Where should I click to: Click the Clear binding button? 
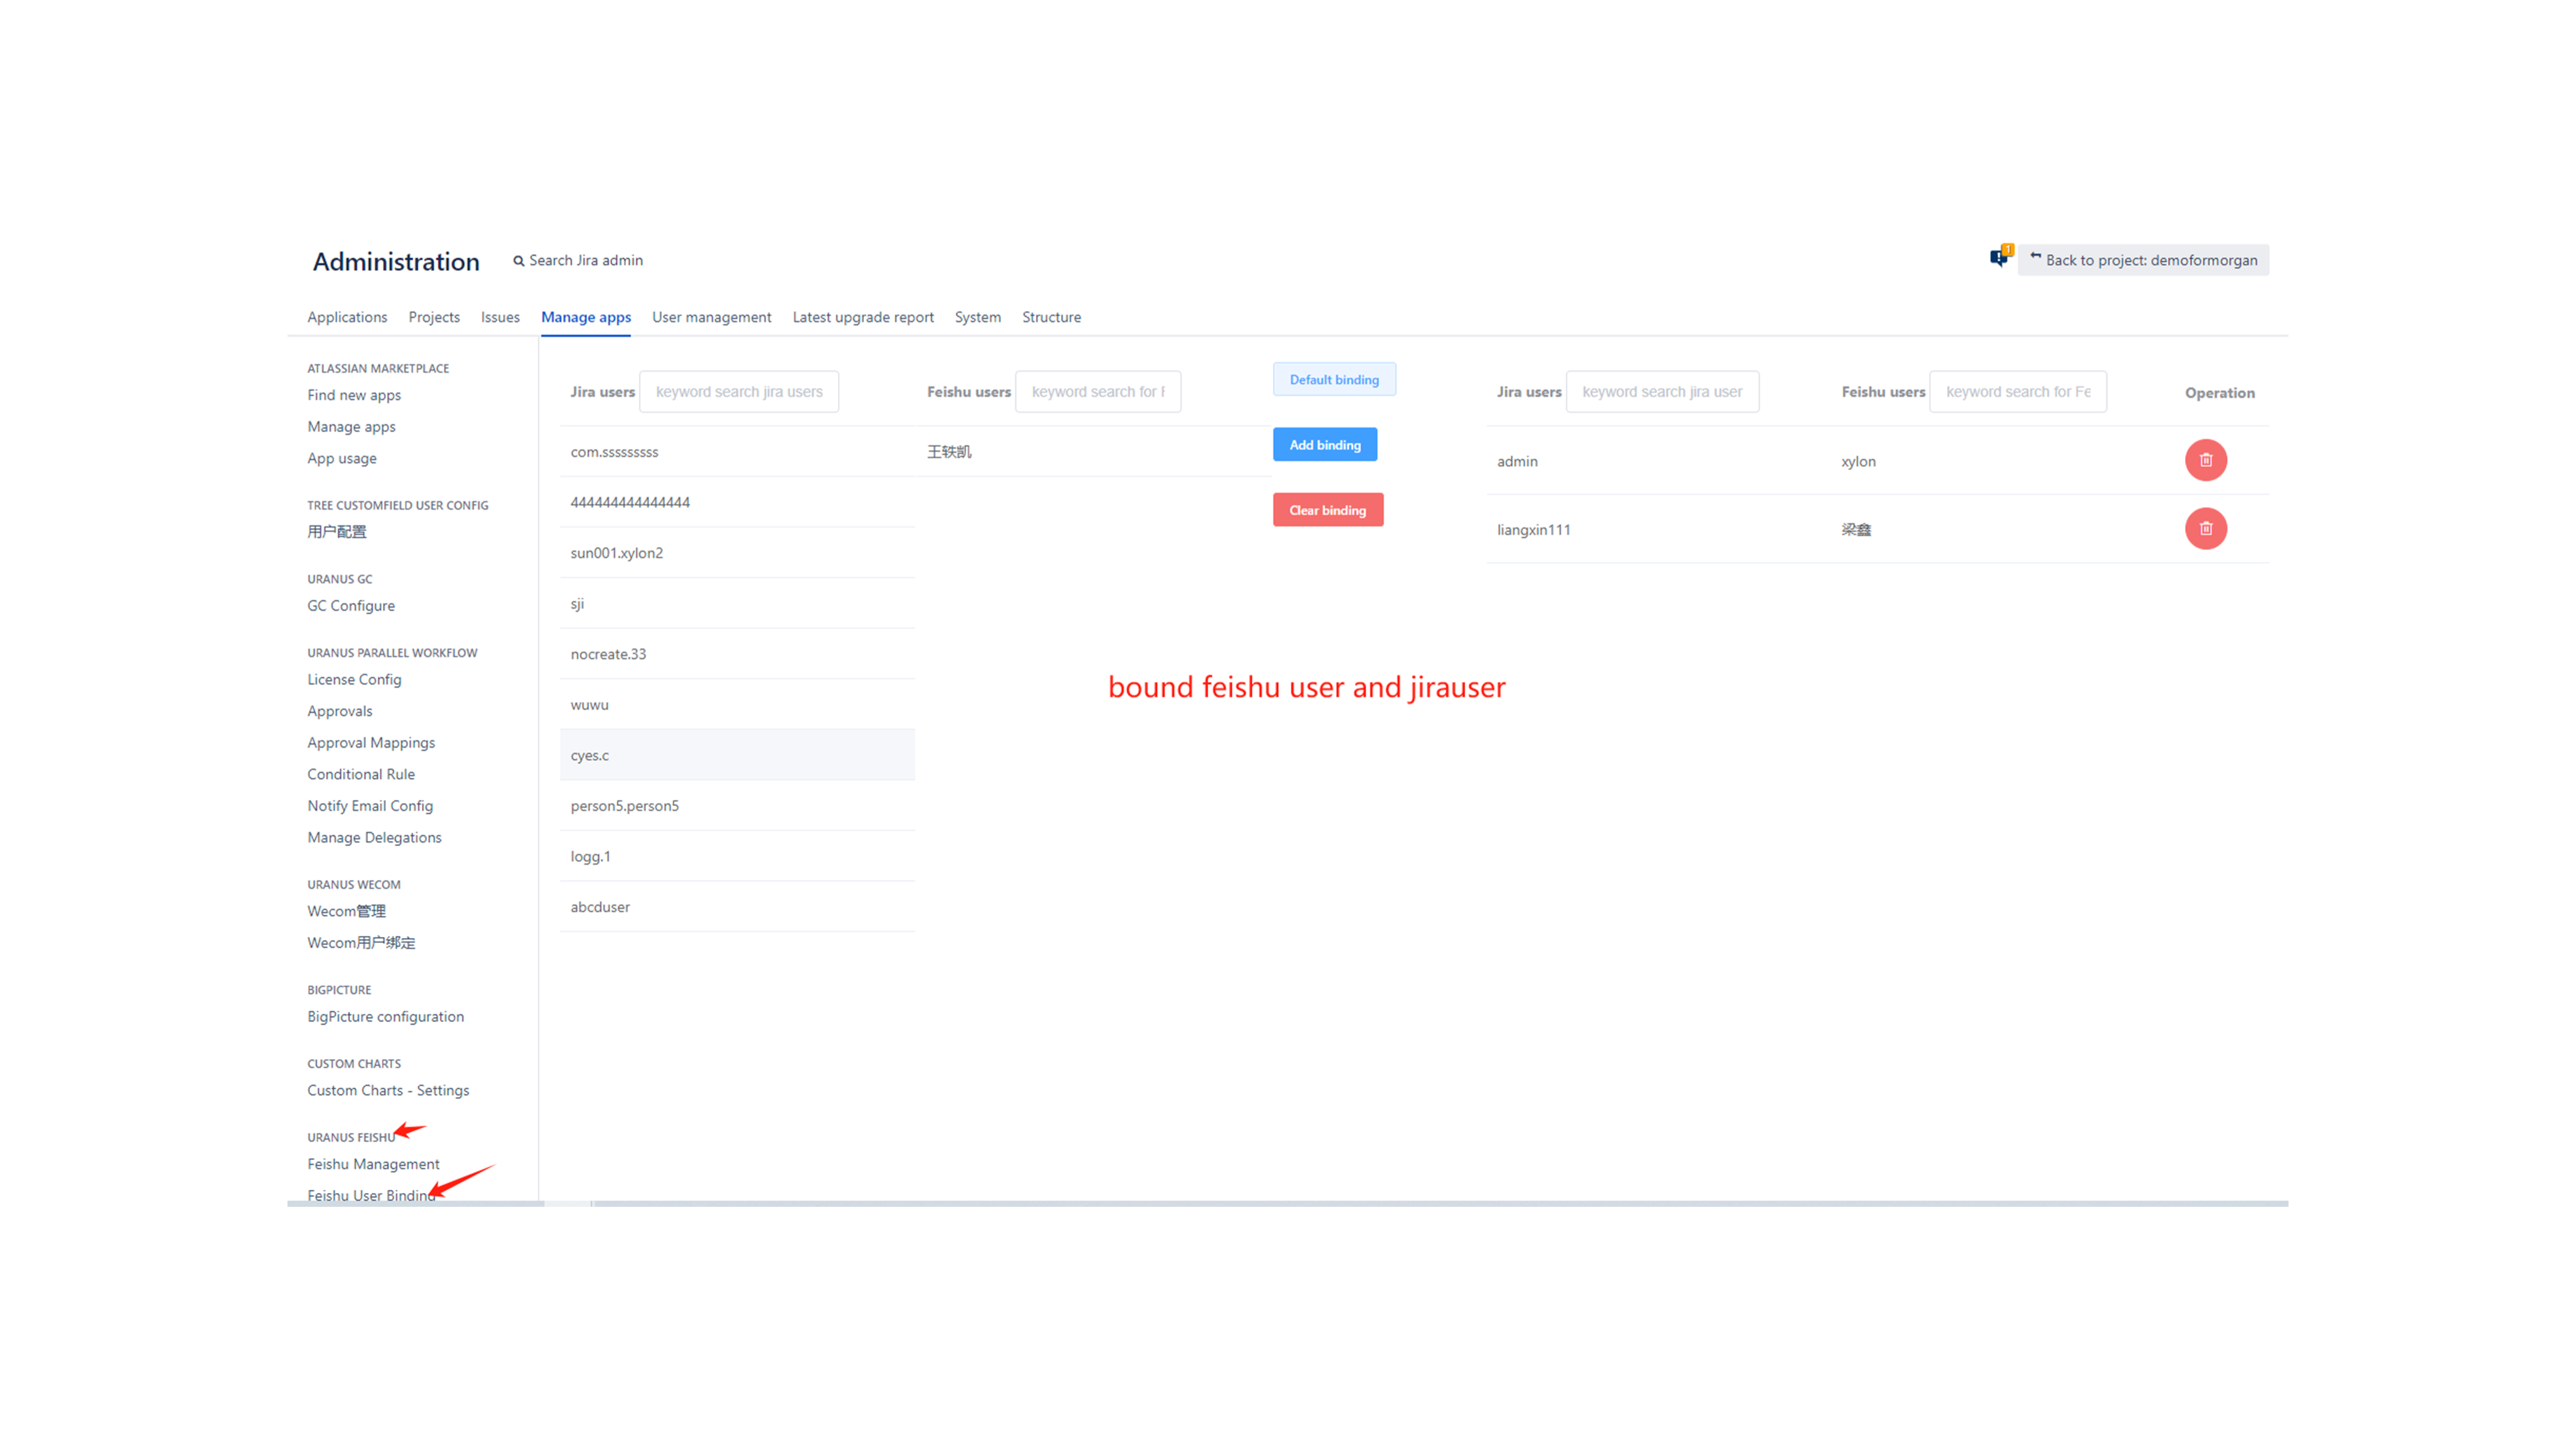1328,510
